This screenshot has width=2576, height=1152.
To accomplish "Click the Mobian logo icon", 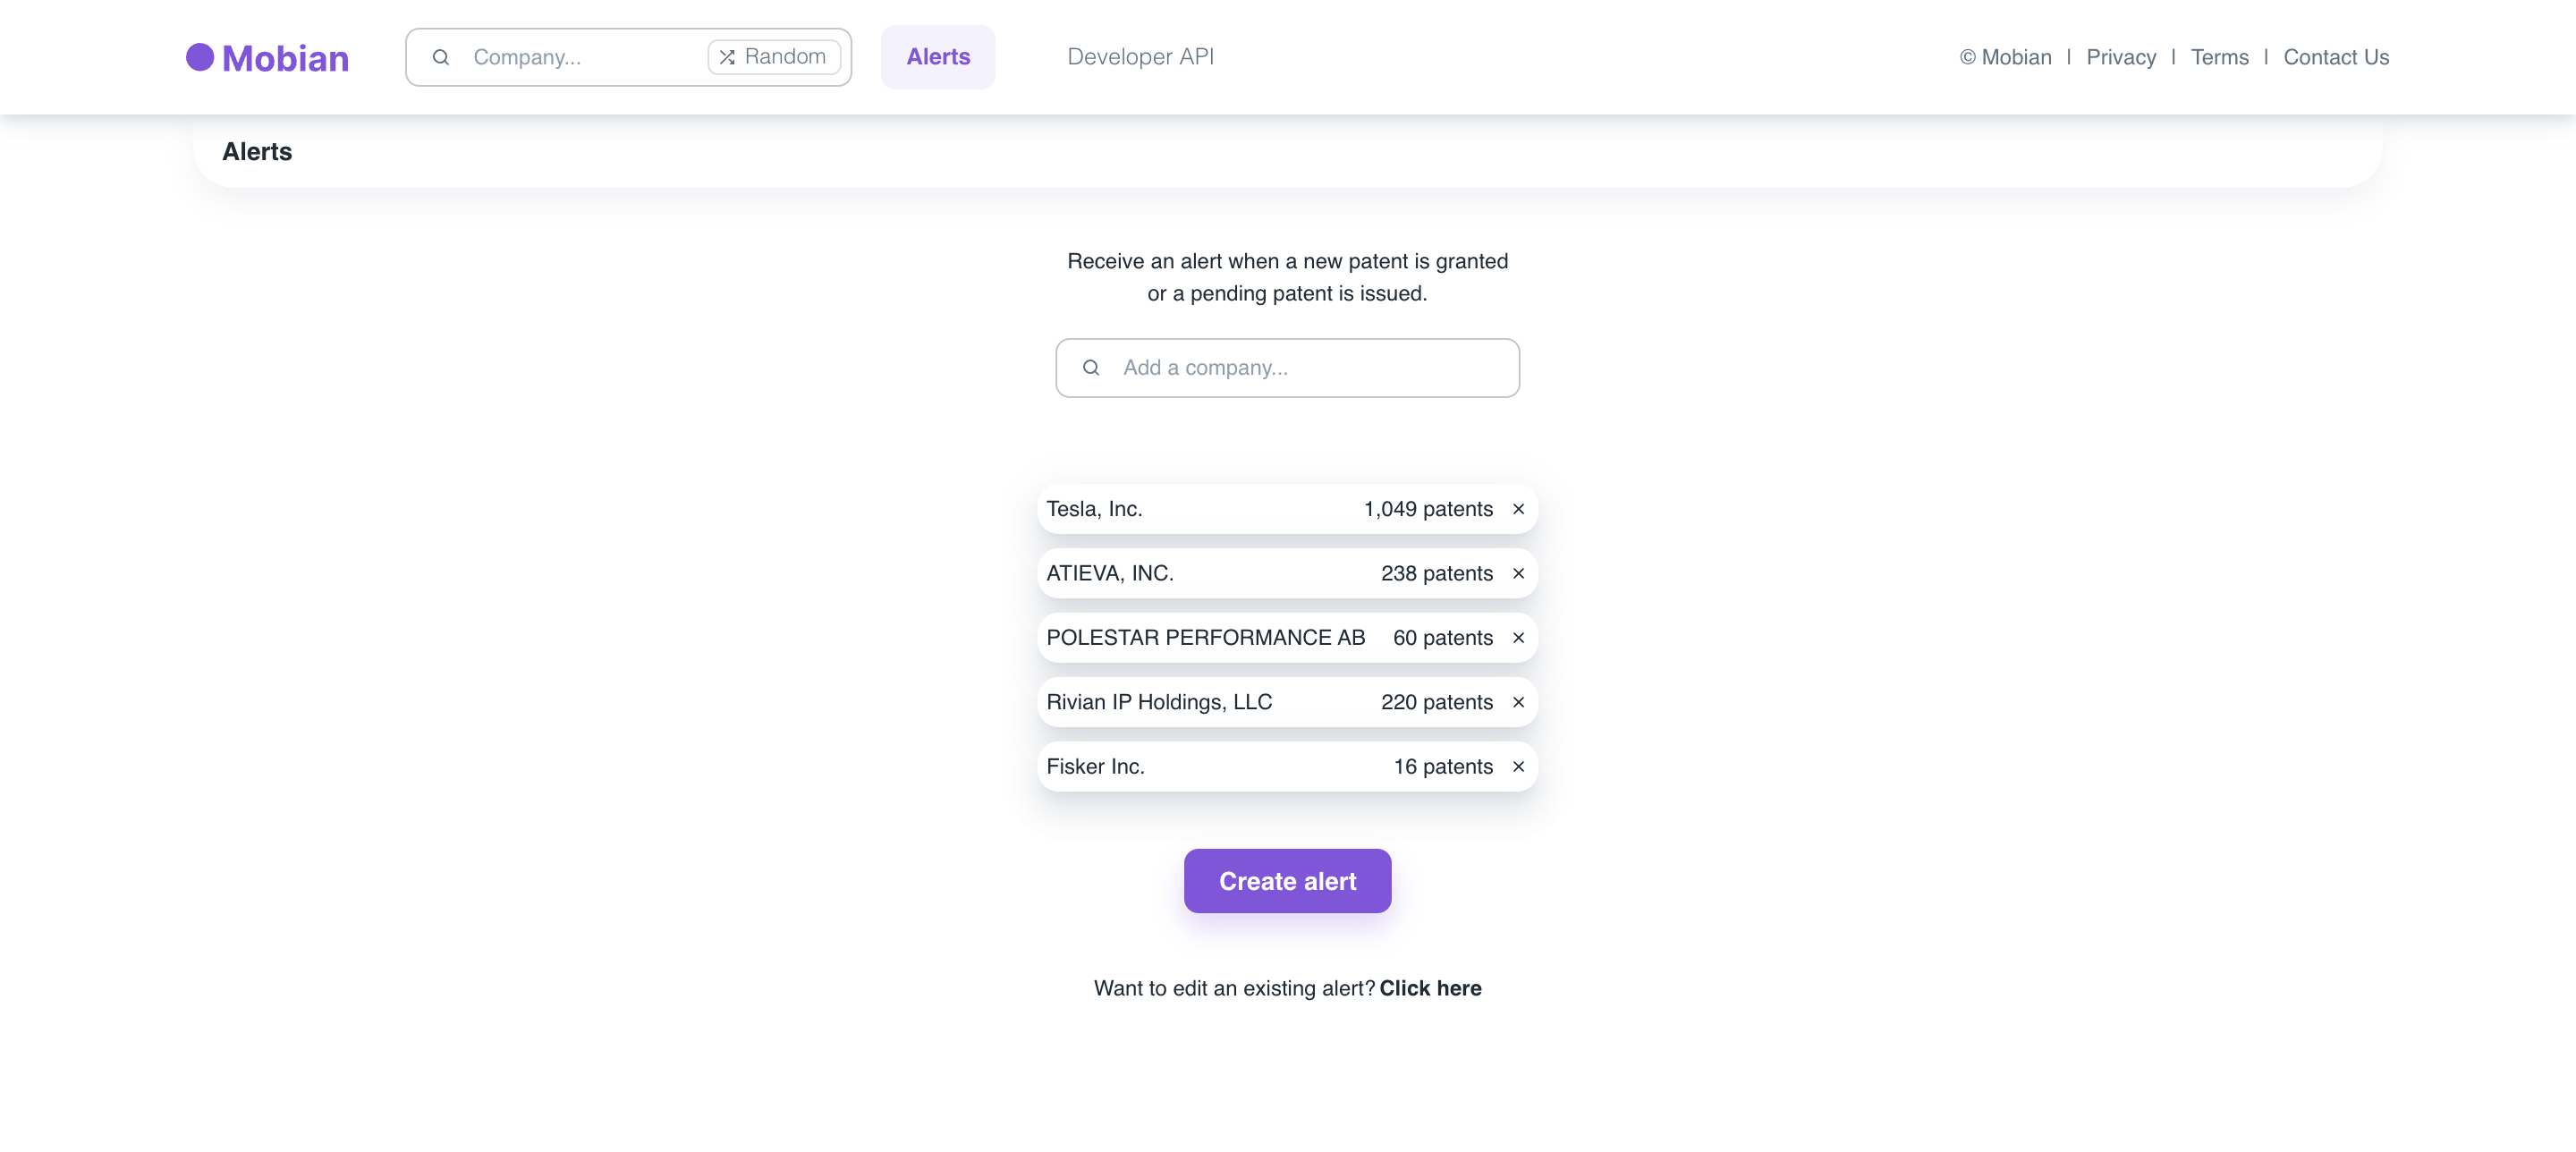I will point(201,57).
